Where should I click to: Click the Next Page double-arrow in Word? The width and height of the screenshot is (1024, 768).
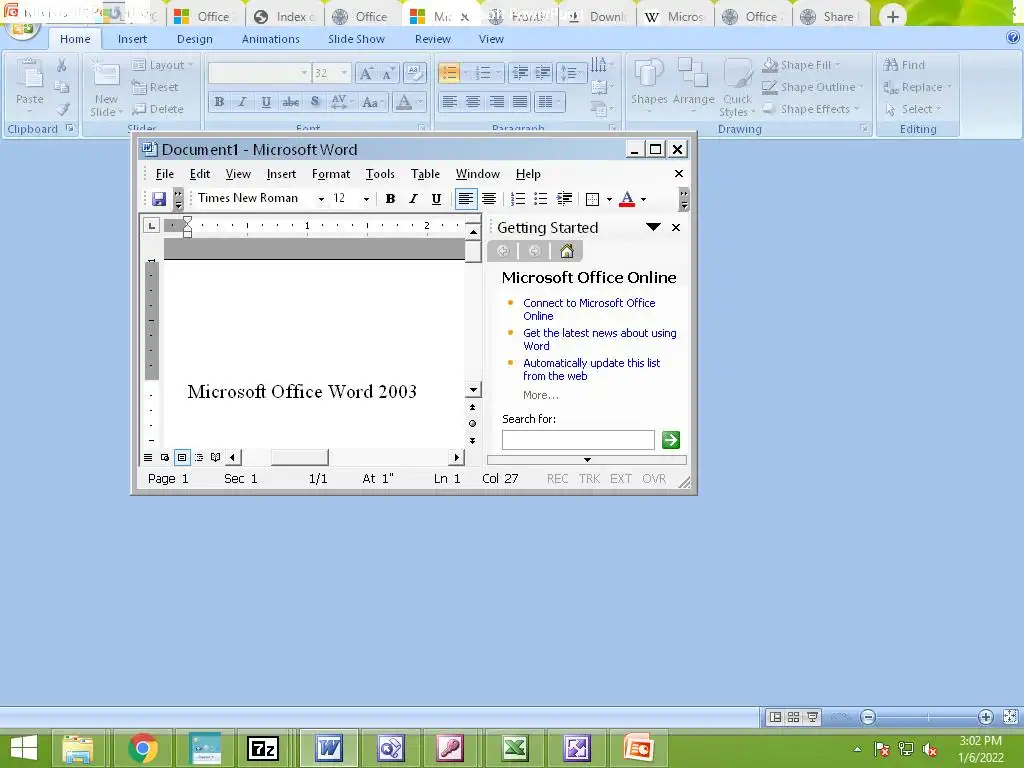(x=472, y=440)
